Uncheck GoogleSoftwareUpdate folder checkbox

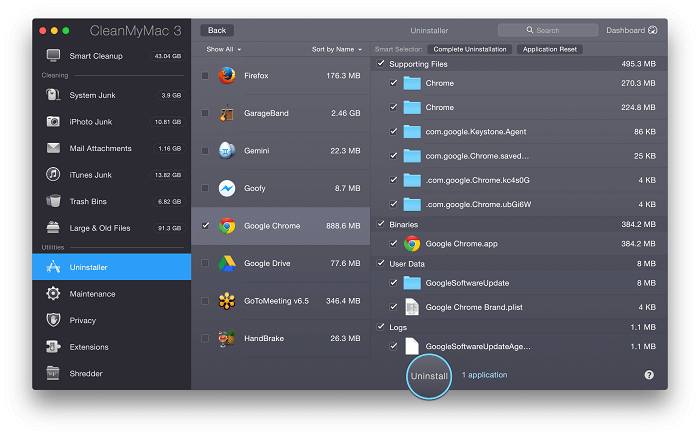pyautogui.click(x=393, y=282)
